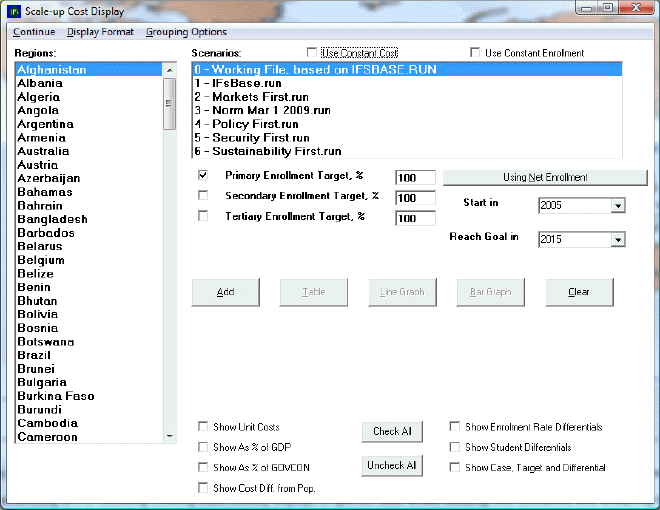Open the Continue menu
Viewport: 660px width, 510px height.
(x=34, y=32)
